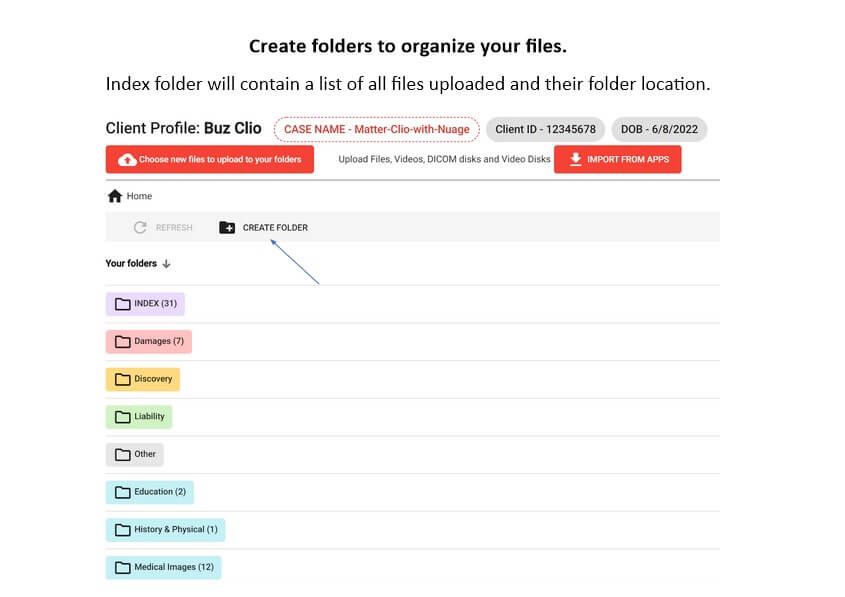Click the Create Folder plus icon
This screenshot has width=845, height=597.
click(227, 228)
